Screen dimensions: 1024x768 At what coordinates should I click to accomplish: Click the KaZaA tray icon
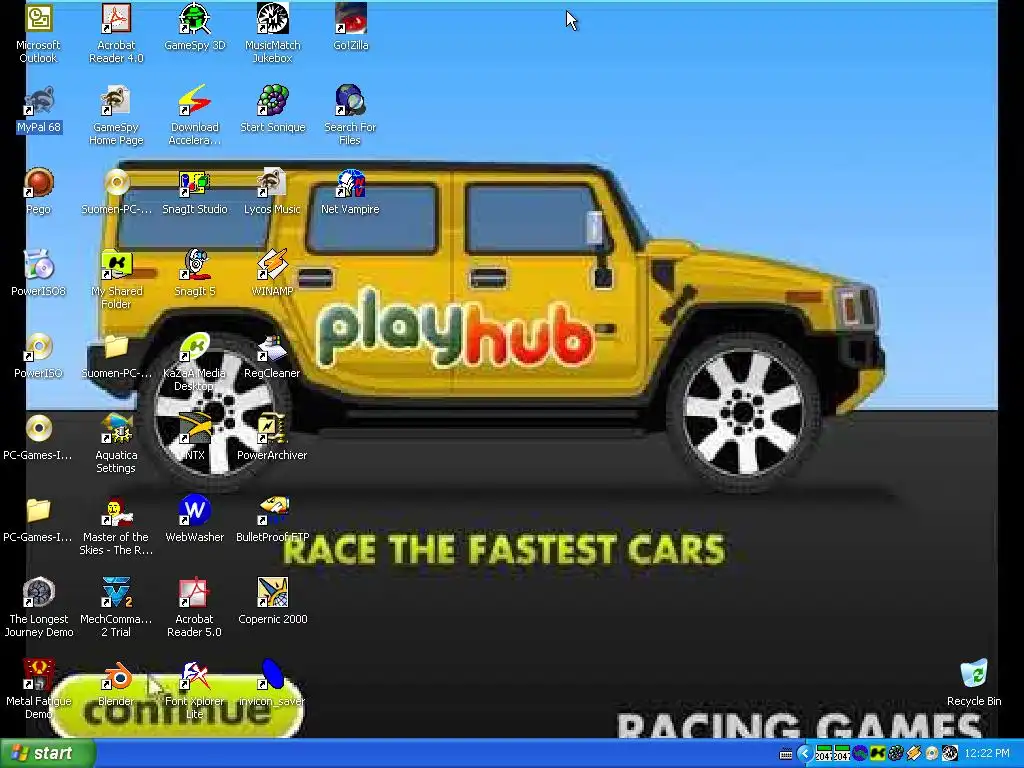coord(878,754)
